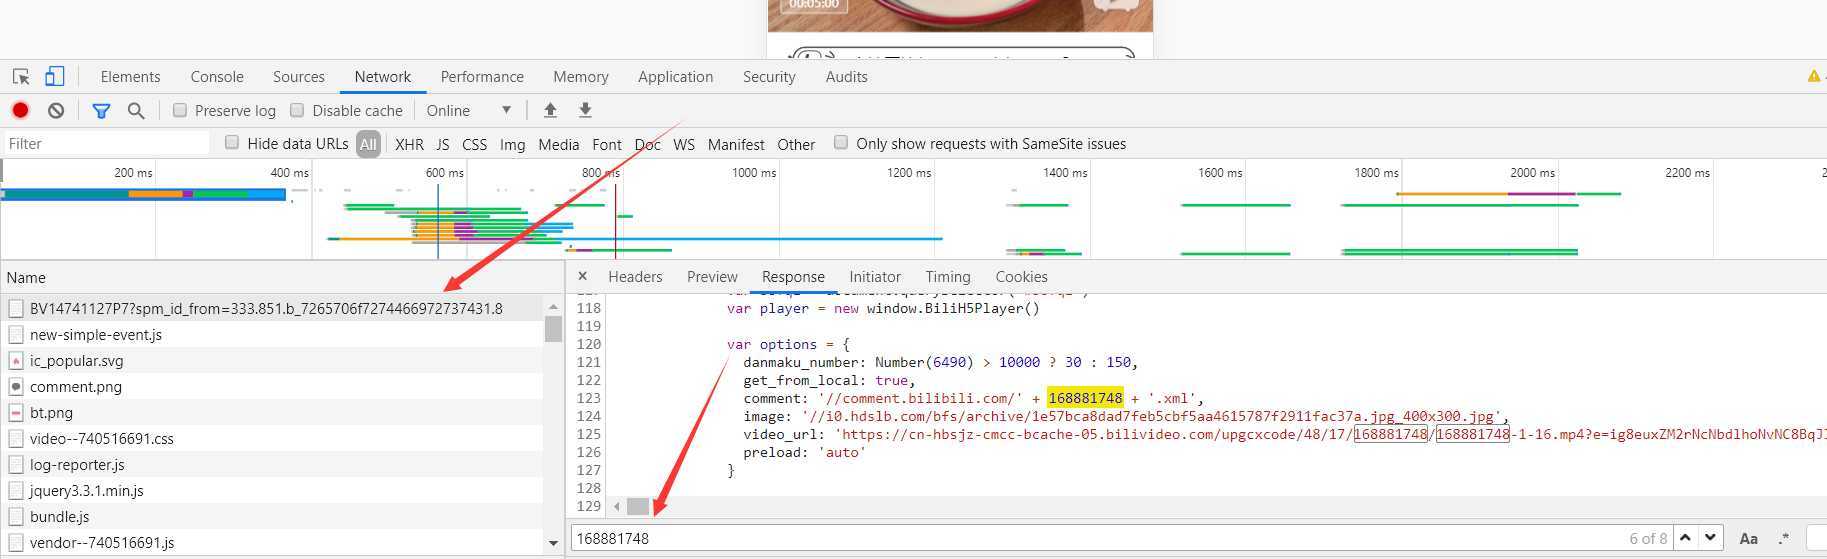Check Hide data URLs
This screenshot has width=1827, height=559.
[x=232, y=143]
